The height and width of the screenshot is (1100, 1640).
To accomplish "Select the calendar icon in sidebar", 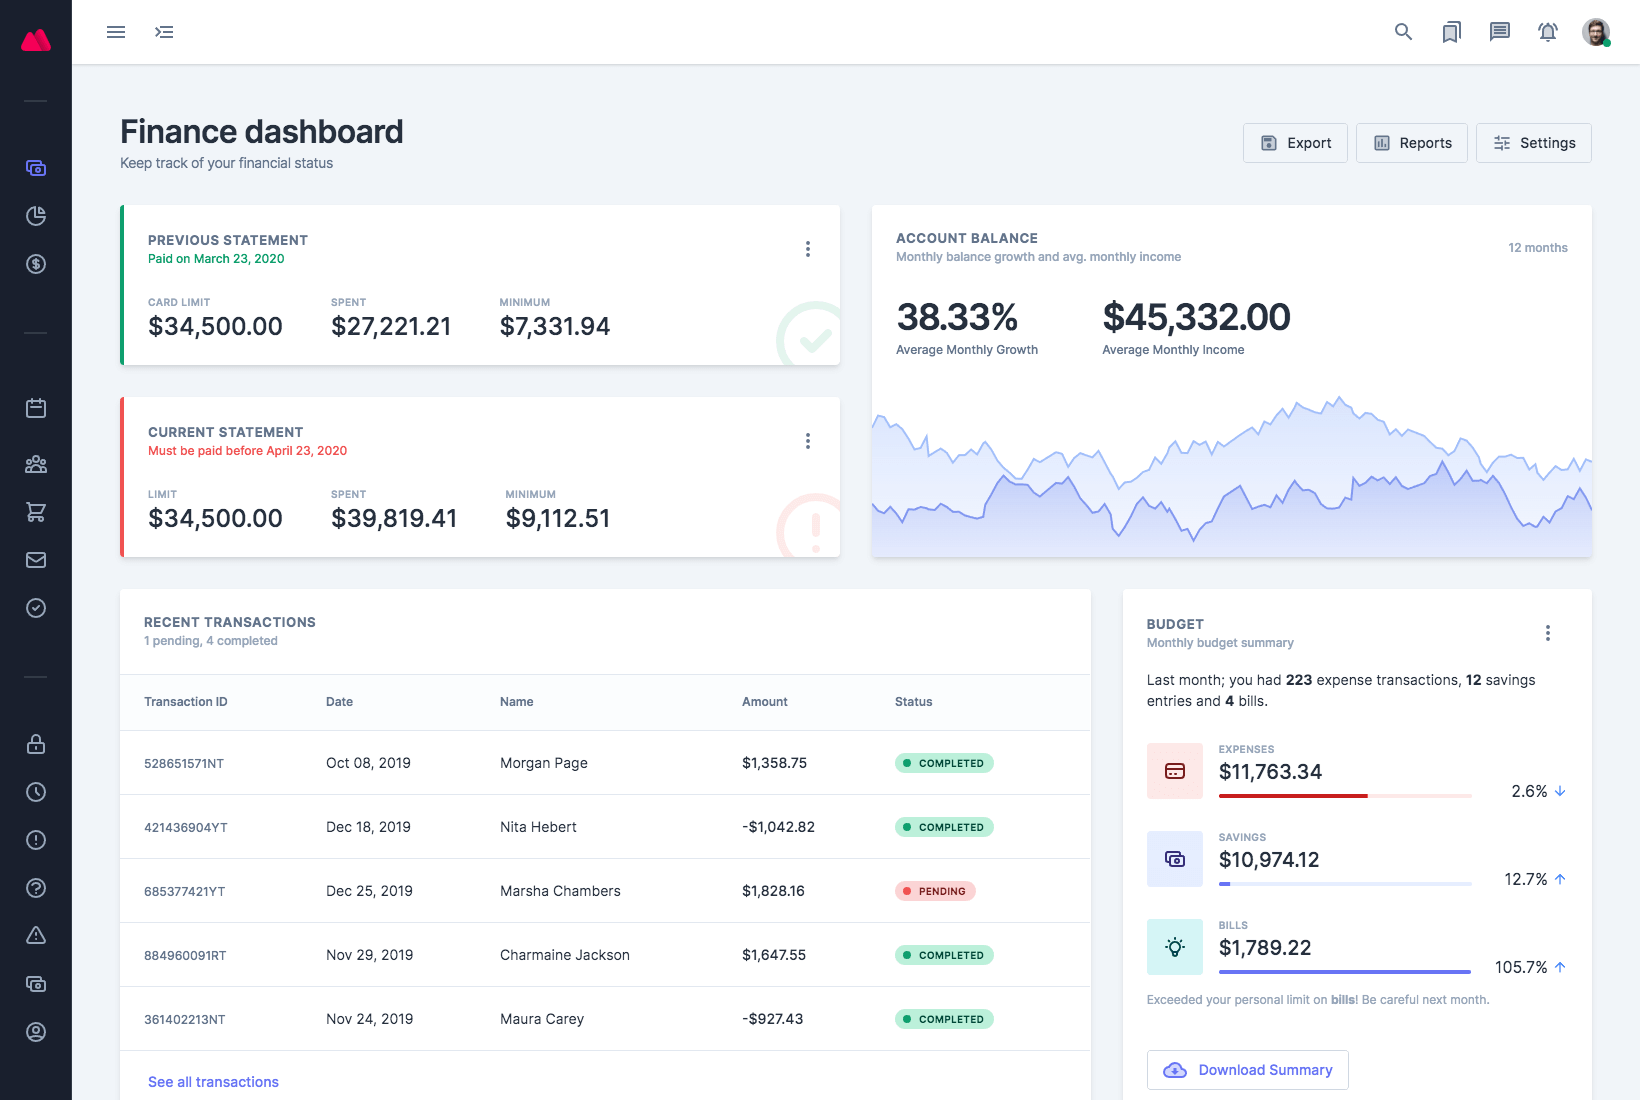I will [x=36, y=408].
